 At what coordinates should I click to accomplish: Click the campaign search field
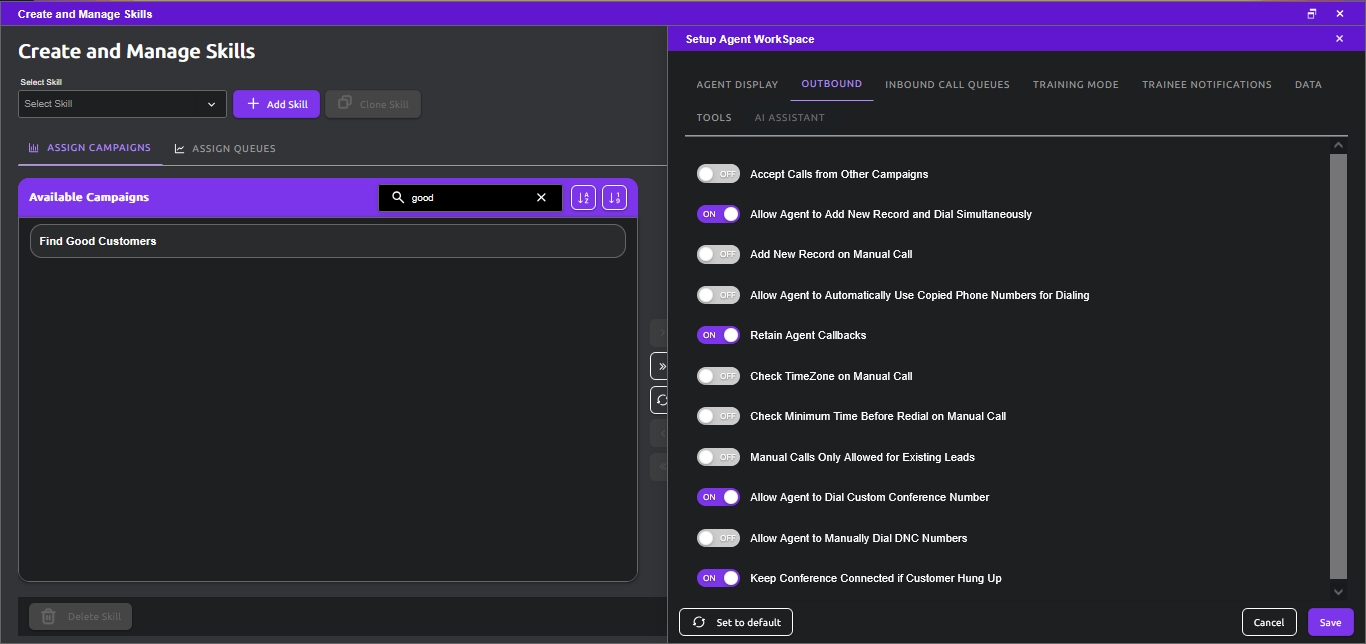[470, 198]
